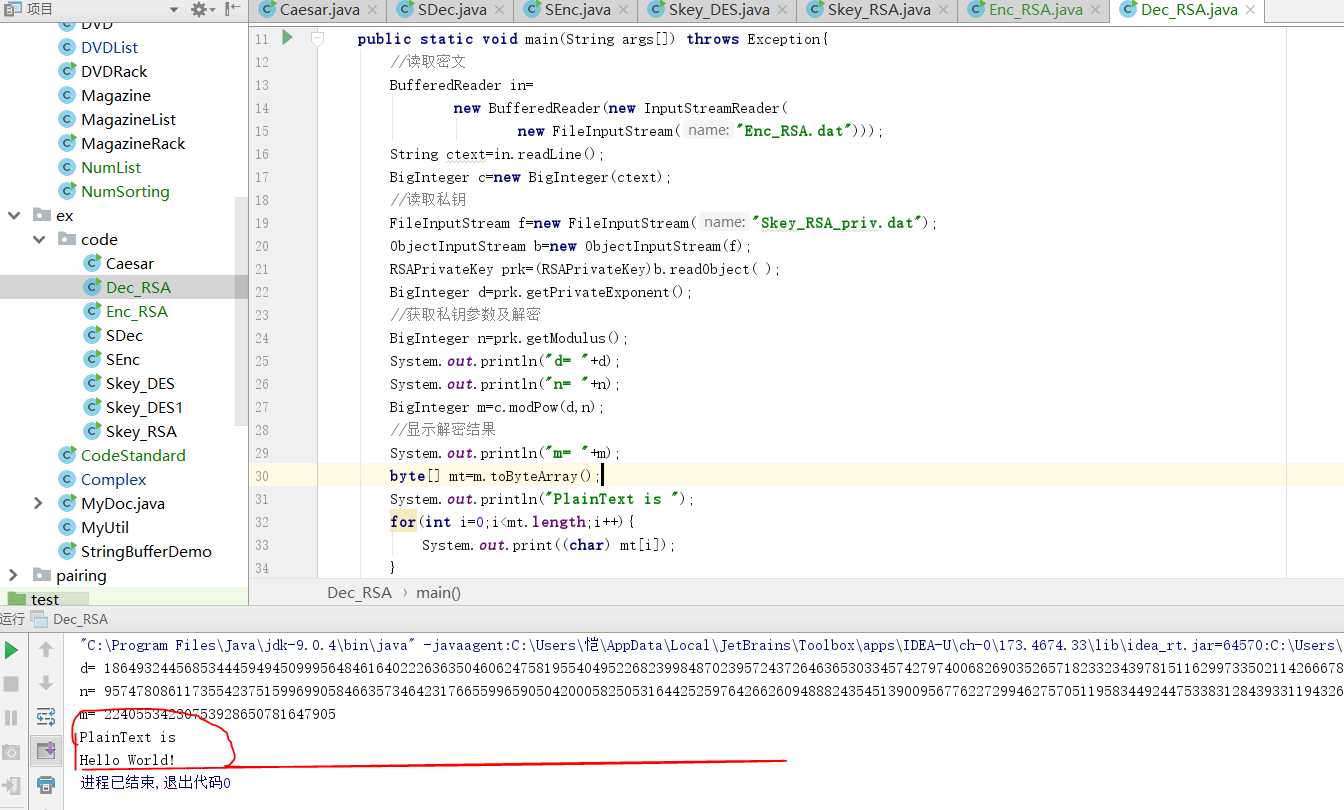Screen dimensions: 1344x810
Task: Close the Caesar.java tab
Action: coord(372,10)
